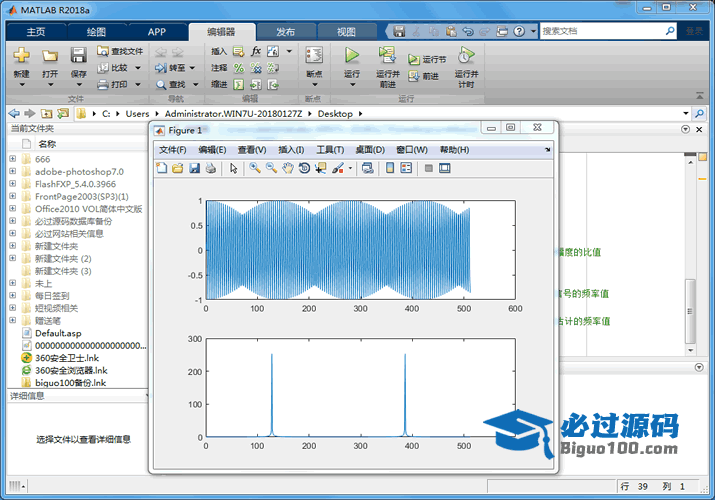Open Figure 1 File (文件) menu
Screen dimensions: 715x500
coord(172,150)
